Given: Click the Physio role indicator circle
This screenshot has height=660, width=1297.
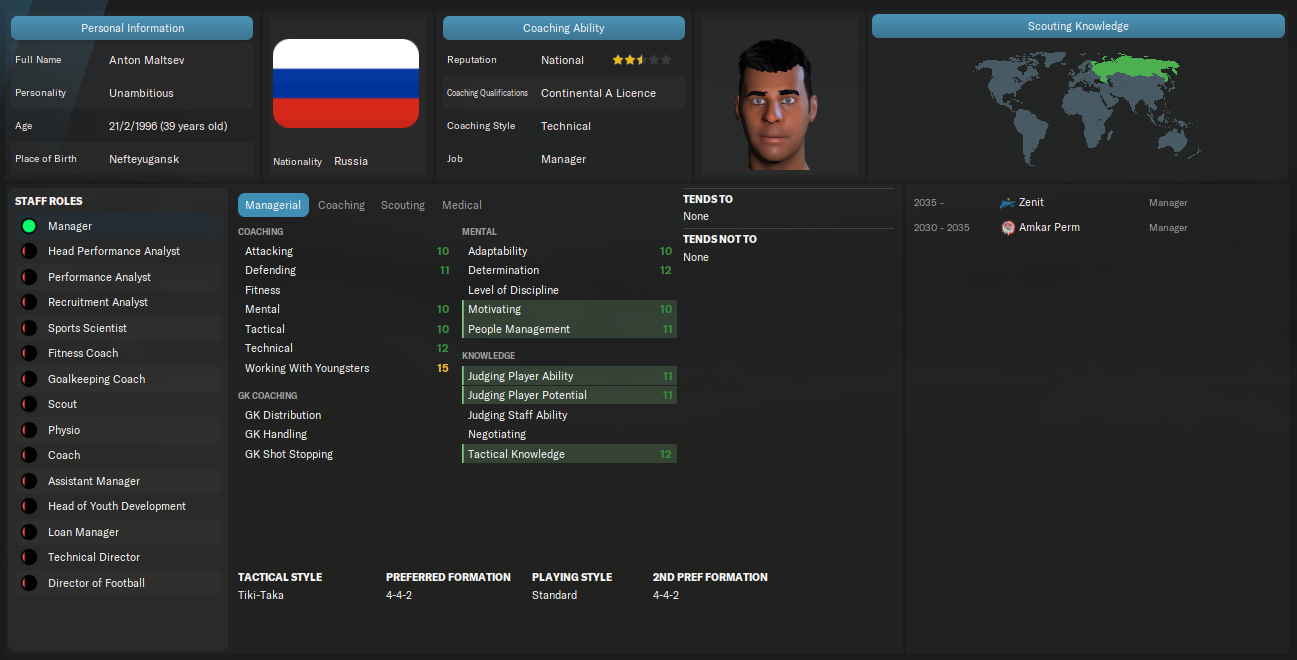Looking at the screenshot, I should [29, 430].
